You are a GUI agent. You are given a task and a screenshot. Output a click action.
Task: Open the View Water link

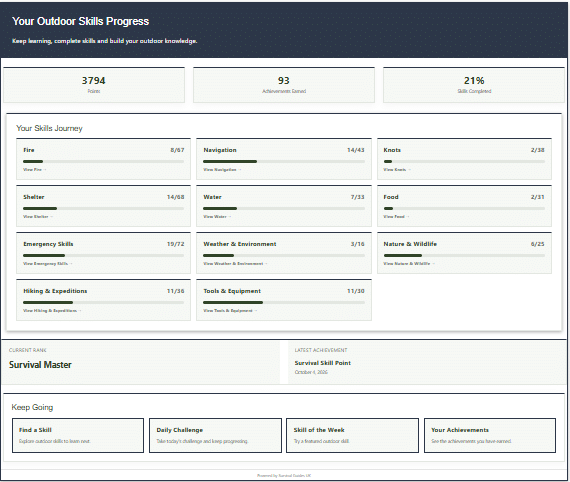click(x=217, y=216)
